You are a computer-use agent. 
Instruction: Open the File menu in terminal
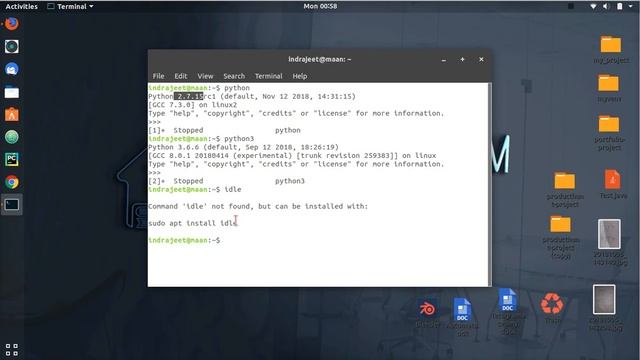click(158, 76)
